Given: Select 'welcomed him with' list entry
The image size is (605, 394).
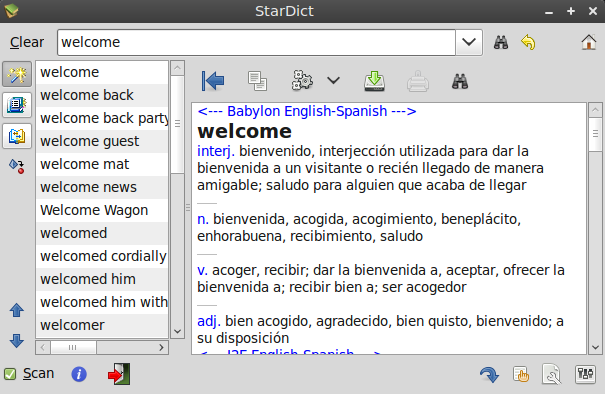Looking at the screenshot, I should [x=102, y=302].
